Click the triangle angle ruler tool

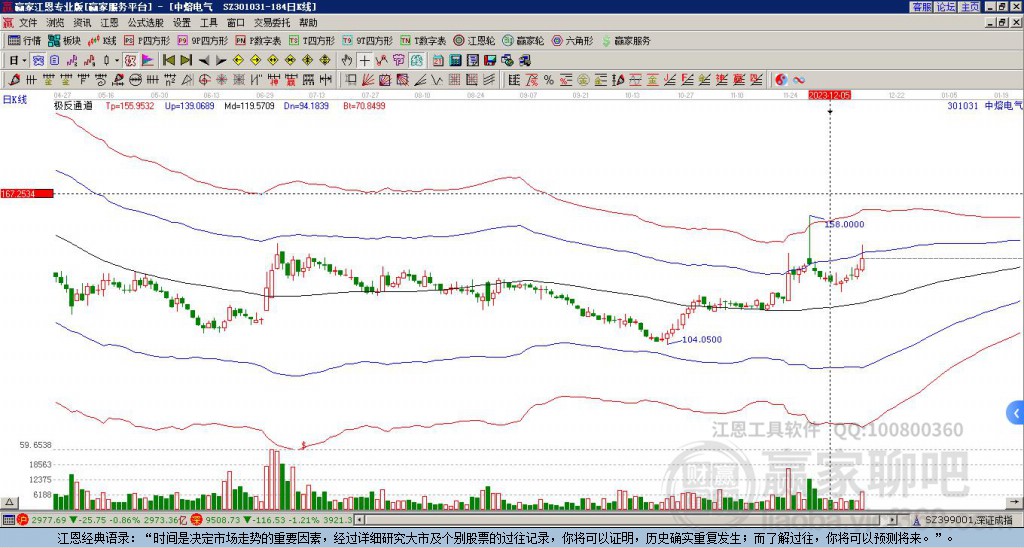[x=187, y=80]
